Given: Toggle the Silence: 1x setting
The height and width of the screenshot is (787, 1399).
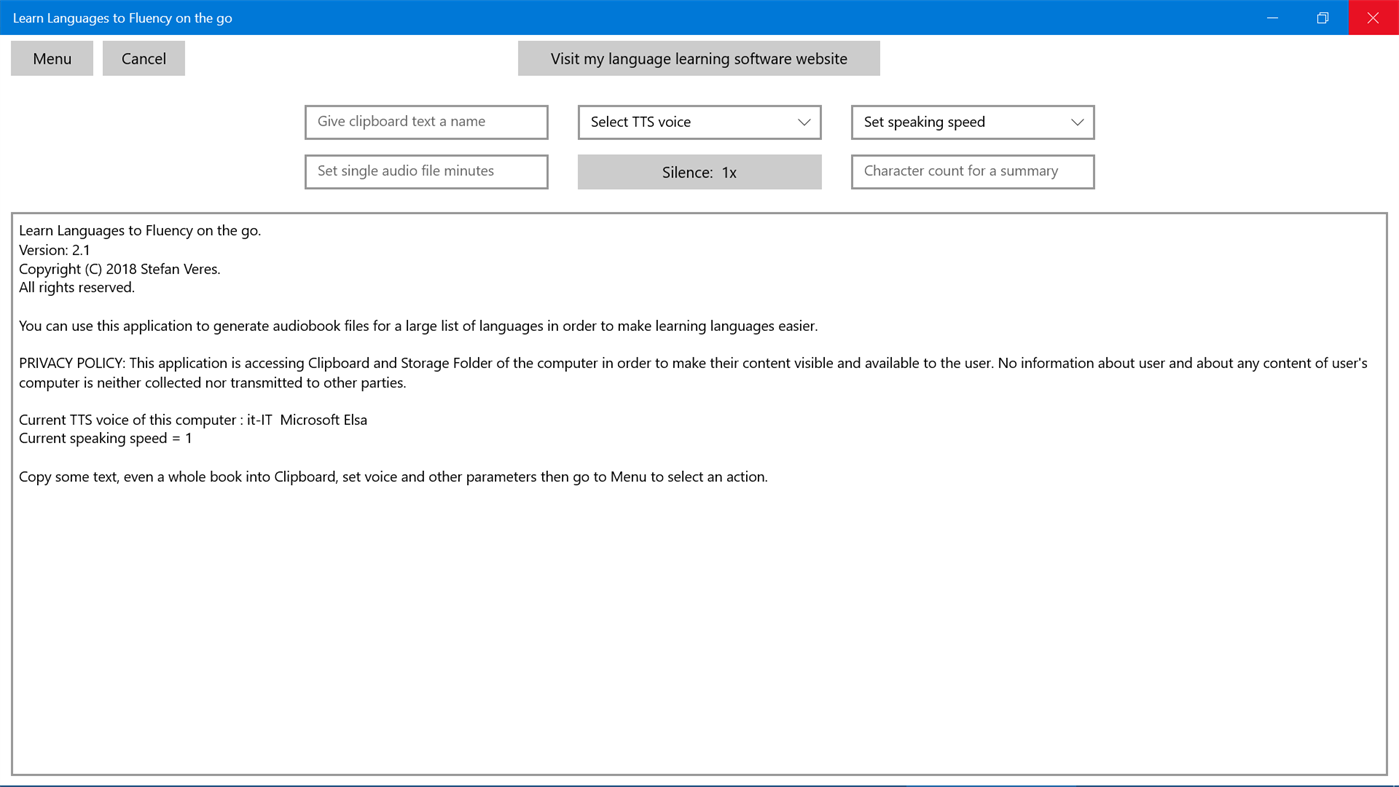Looking at the screenshot, I should (x=698, y=171).
